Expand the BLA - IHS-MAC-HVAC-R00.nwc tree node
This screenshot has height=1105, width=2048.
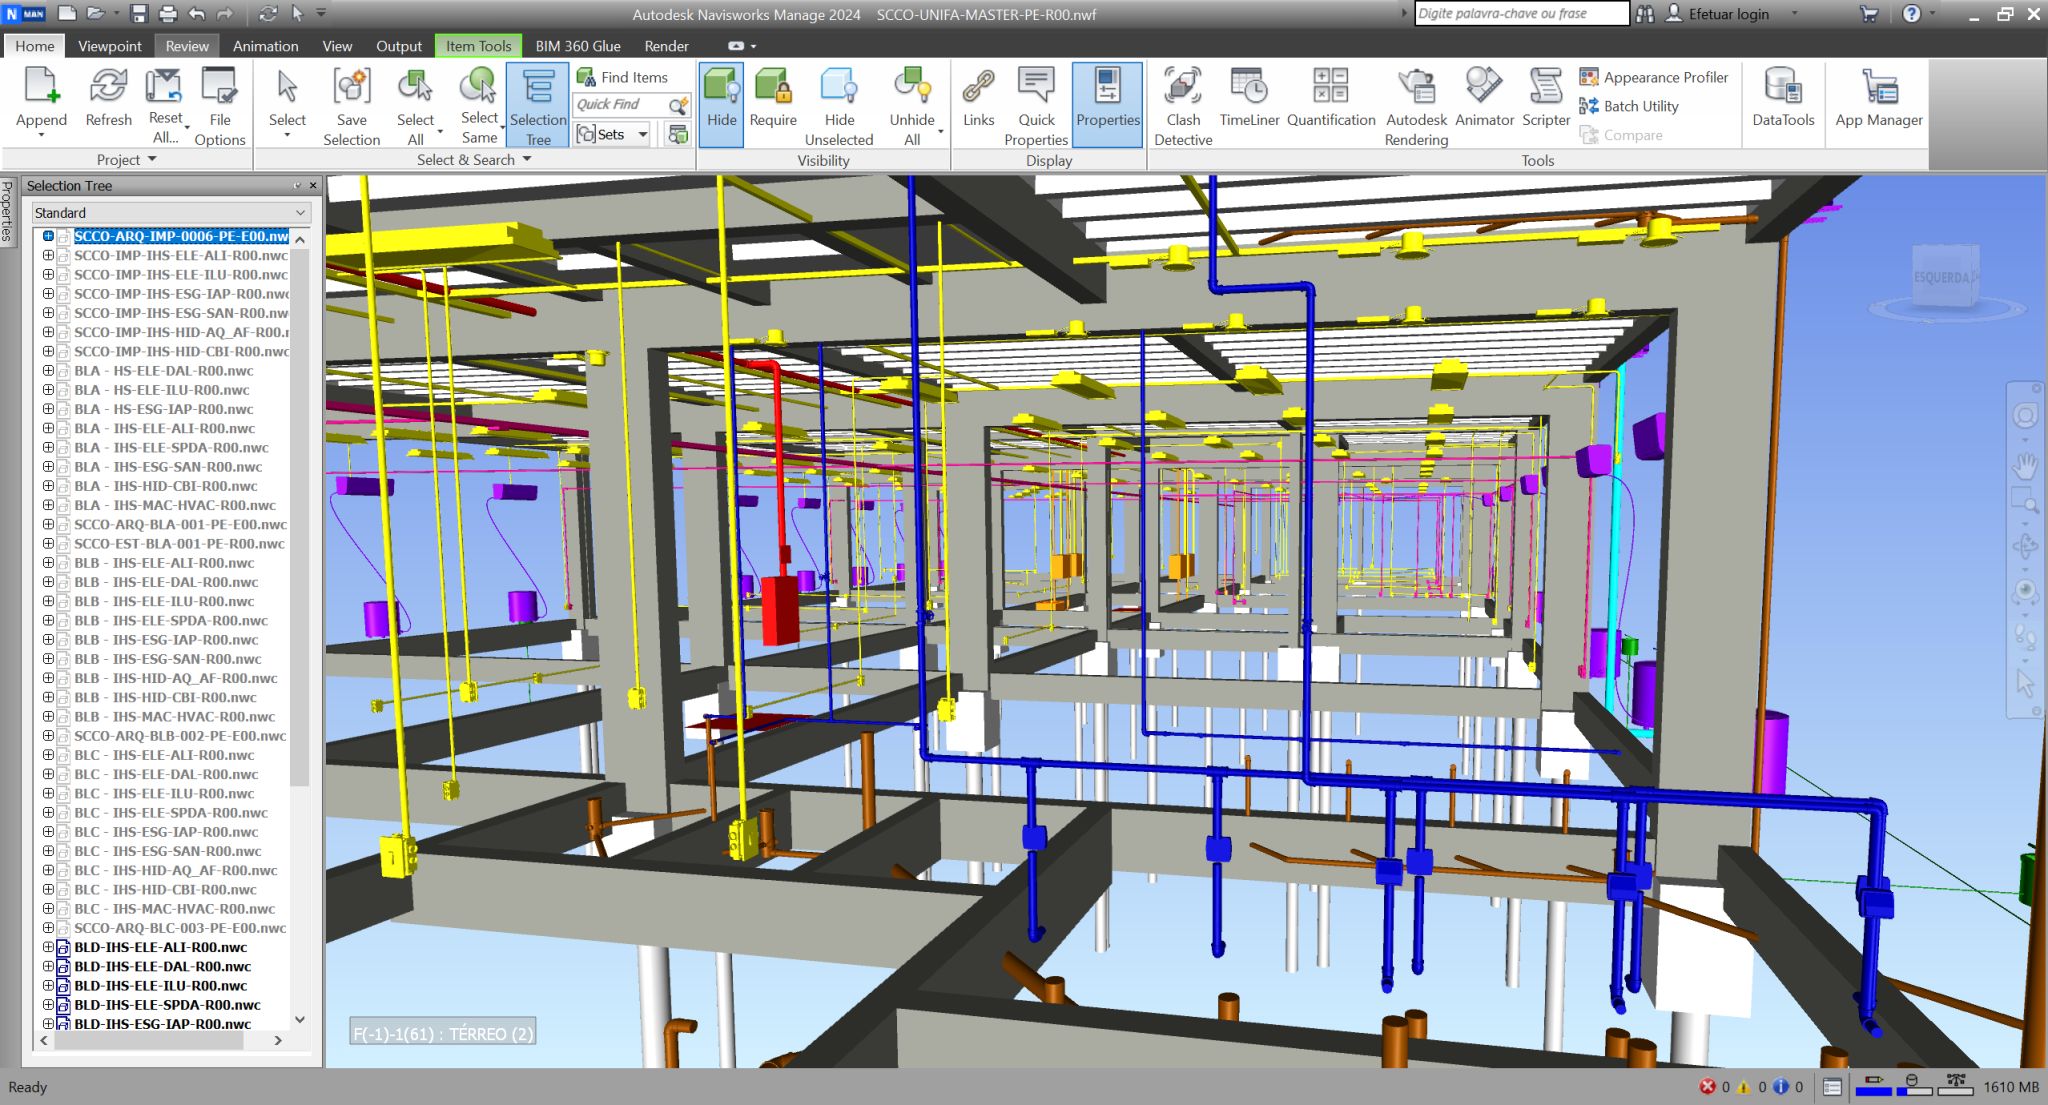coord(48,505)
